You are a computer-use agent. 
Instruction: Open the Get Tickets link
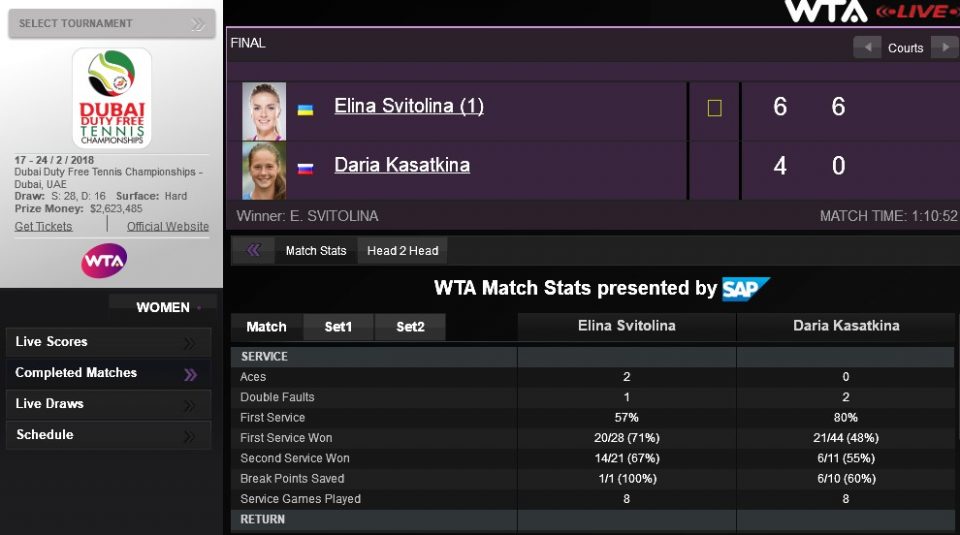tap(44, 227)
